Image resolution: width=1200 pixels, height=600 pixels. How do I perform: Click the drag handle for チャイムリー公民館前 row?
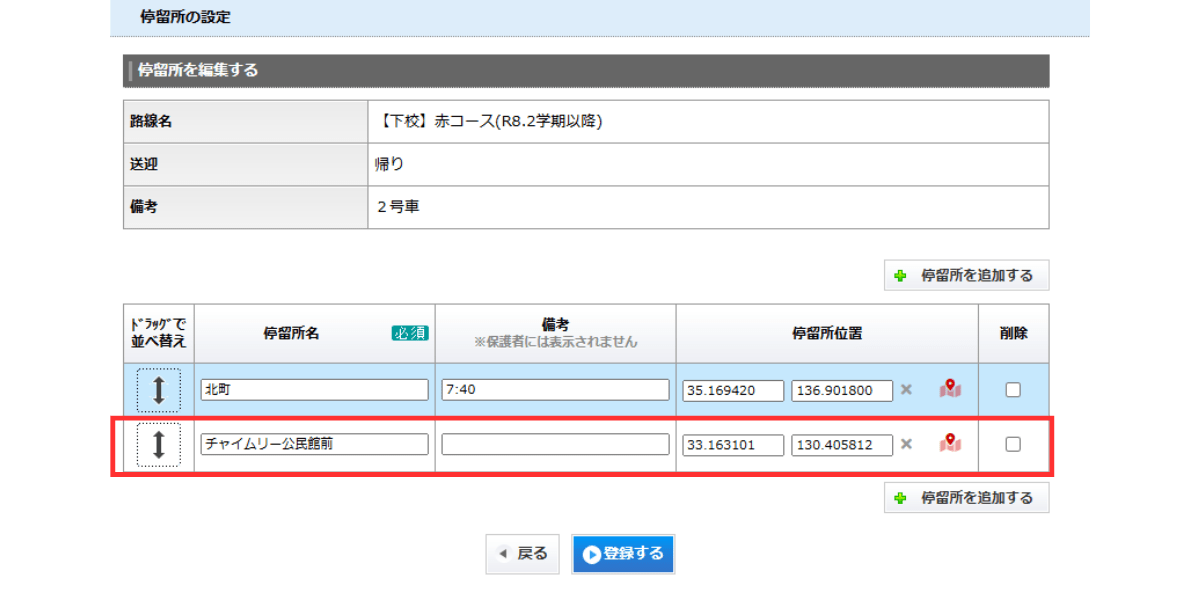158,445
